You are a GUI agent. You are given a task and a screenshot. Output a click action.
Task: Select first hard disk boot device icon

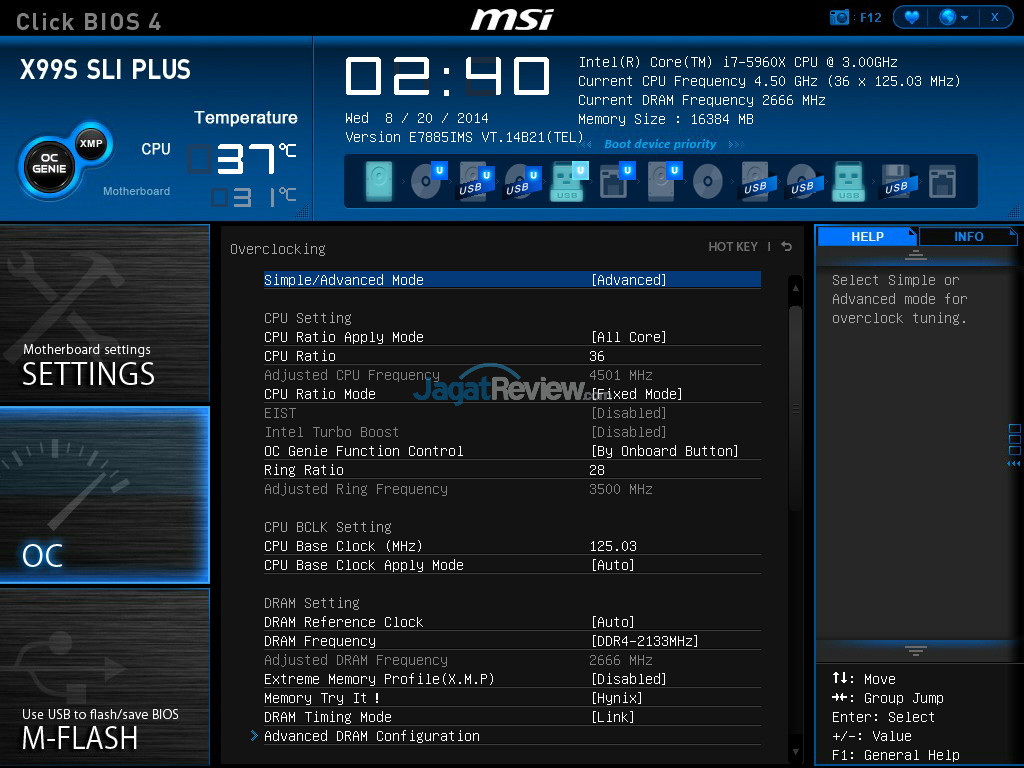379,181
